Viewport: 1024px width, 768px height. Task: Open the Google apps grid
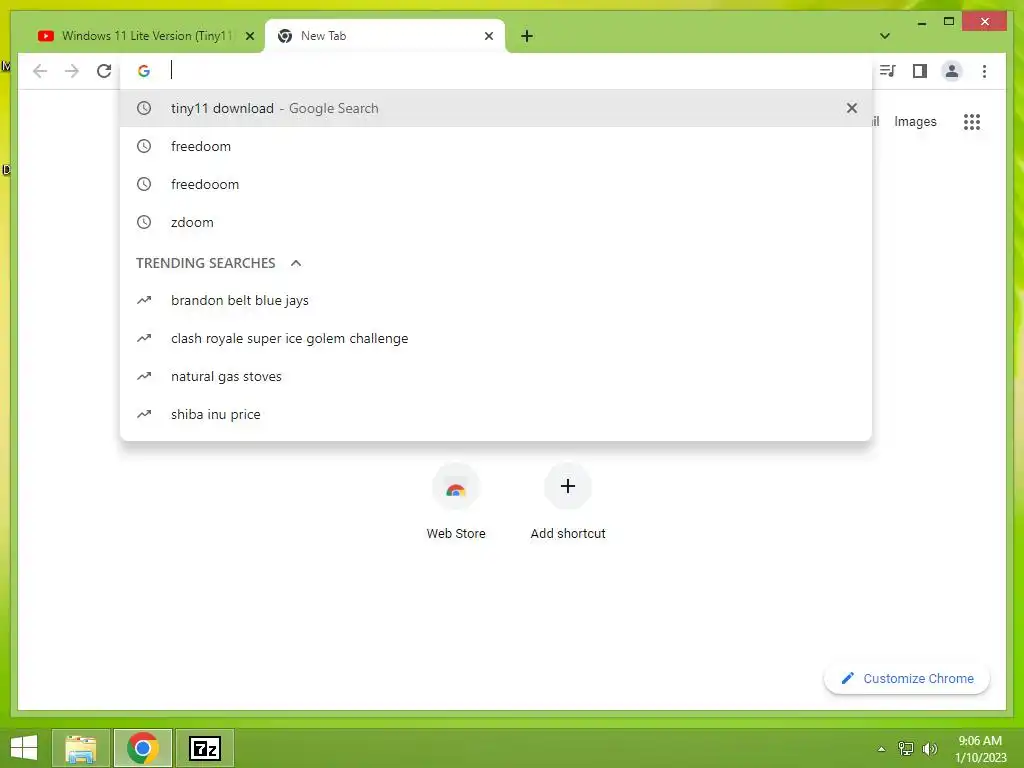[x=972, y=121]
